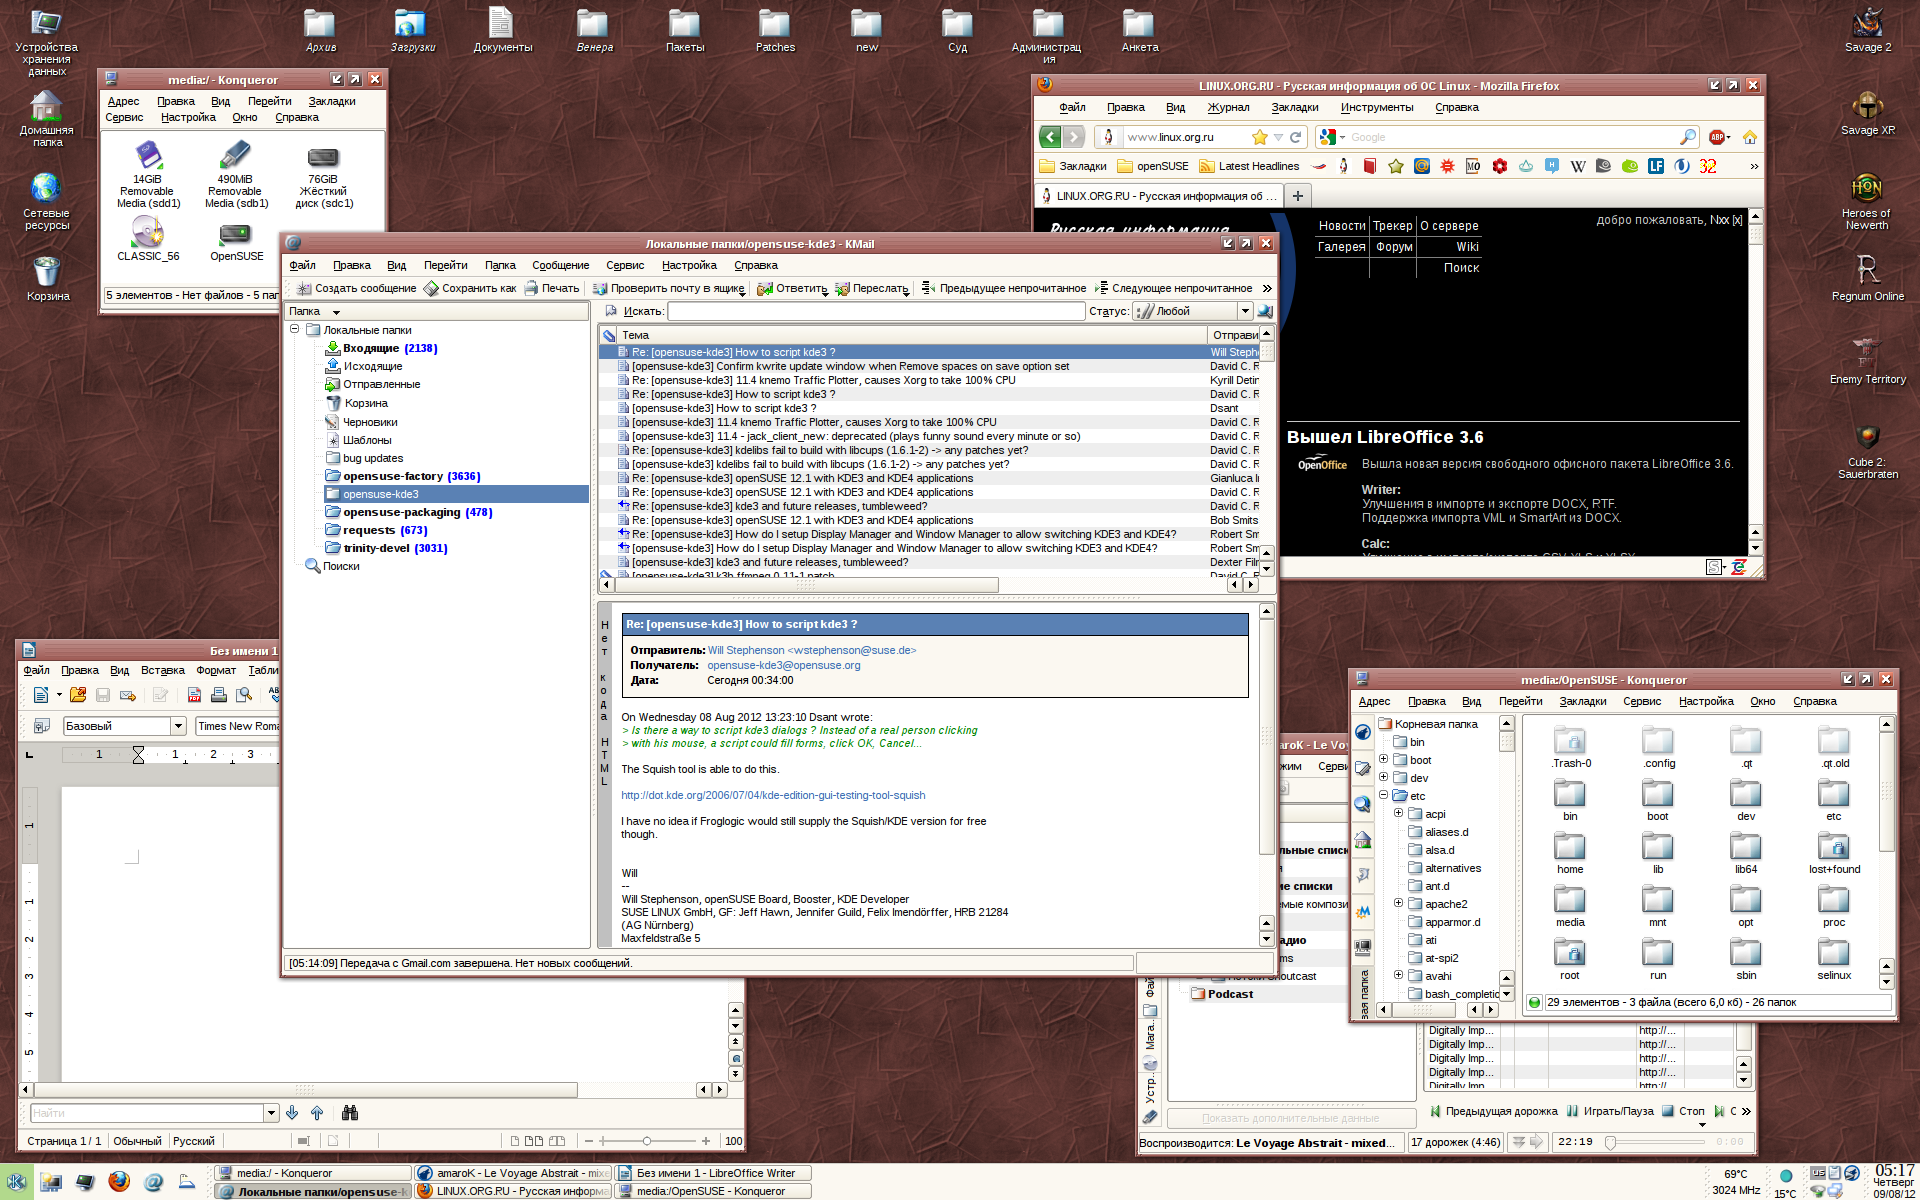Click the Firefox home icon
The height and width of the screenshot is (1200, 1920).
(1749, 137)
